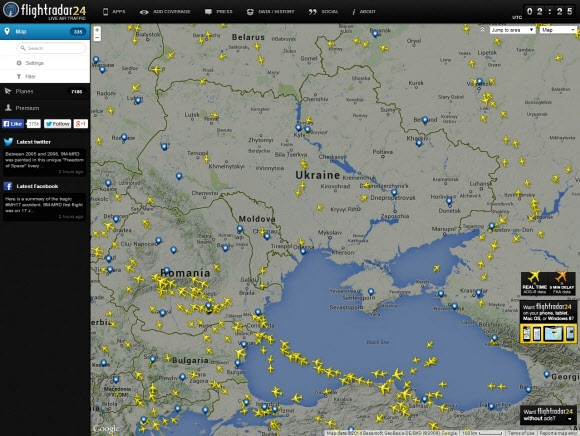Screen dimensions: 580x436
Task: Open the Premium section
Action: pyautogui.click(x=45, y=108)
